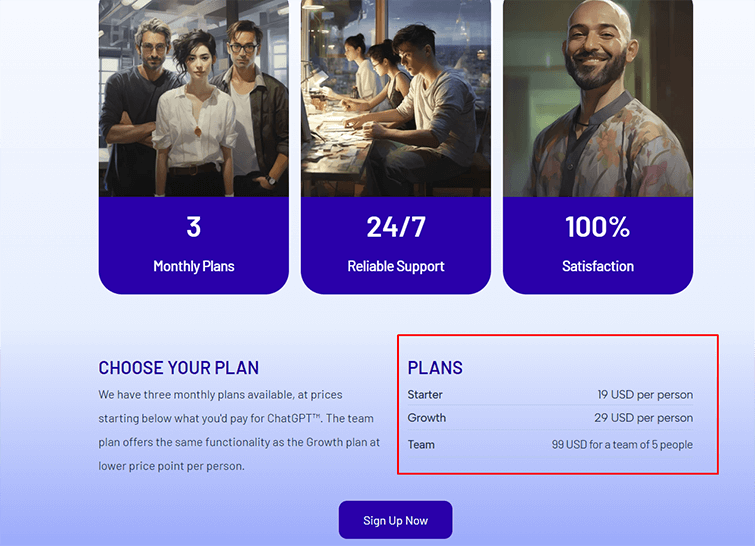Click the Sign Up Now button

coord(395,520)
